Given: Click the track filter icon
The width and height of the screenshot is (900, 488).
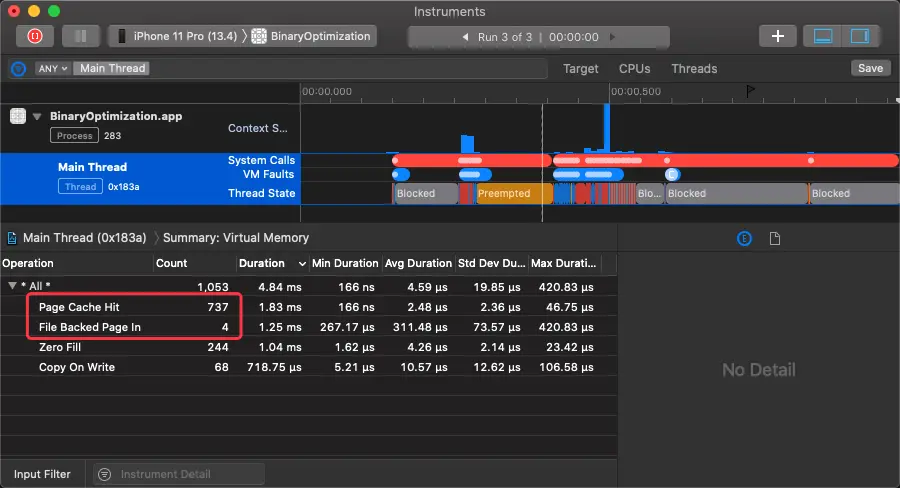Looking at the screenshot, I should tap(18, 69).
